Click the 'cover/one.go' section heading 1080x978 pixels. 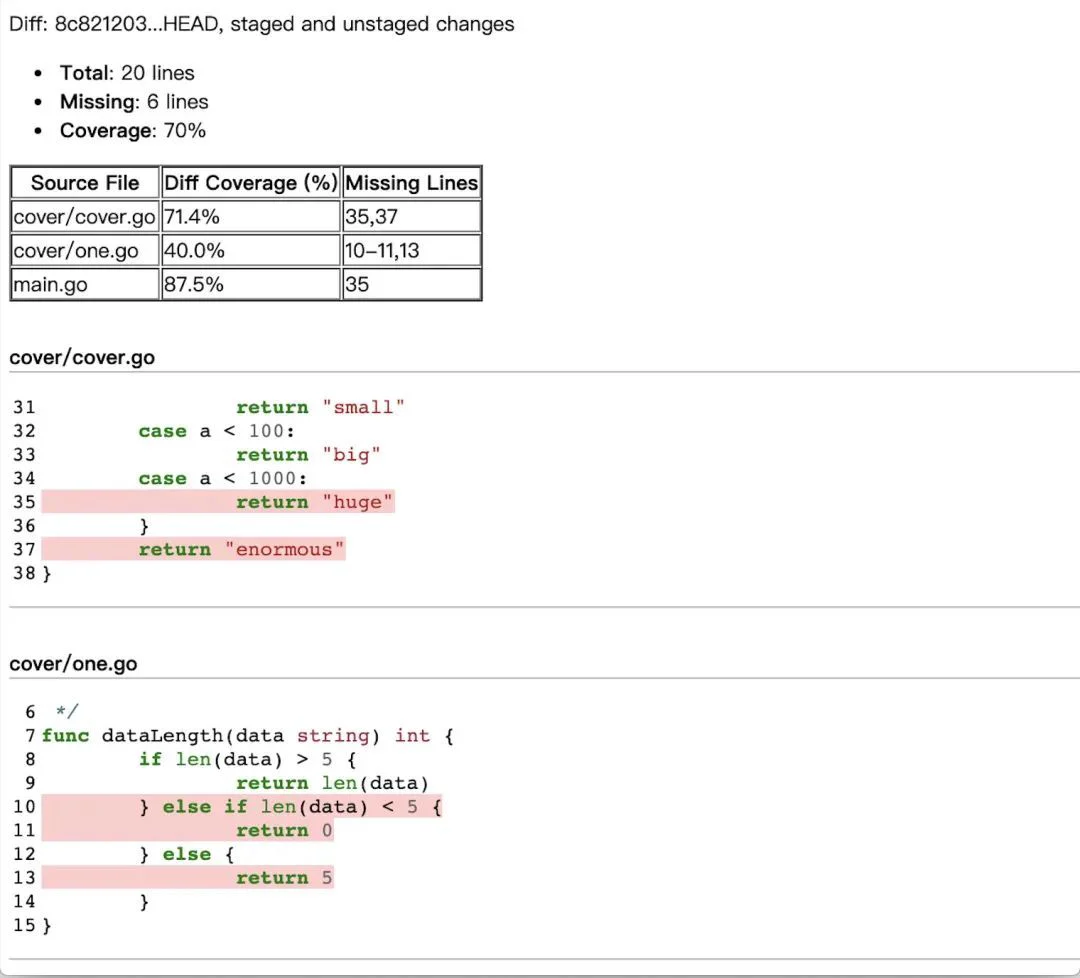click(x=73, y=664)
